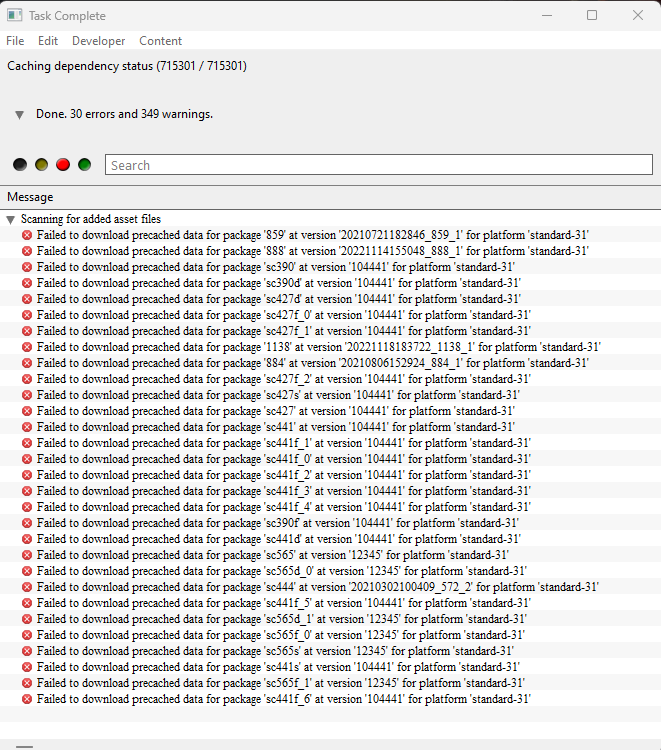
Task: Click the app icon in the title bar
Action: tap(14, 15)
